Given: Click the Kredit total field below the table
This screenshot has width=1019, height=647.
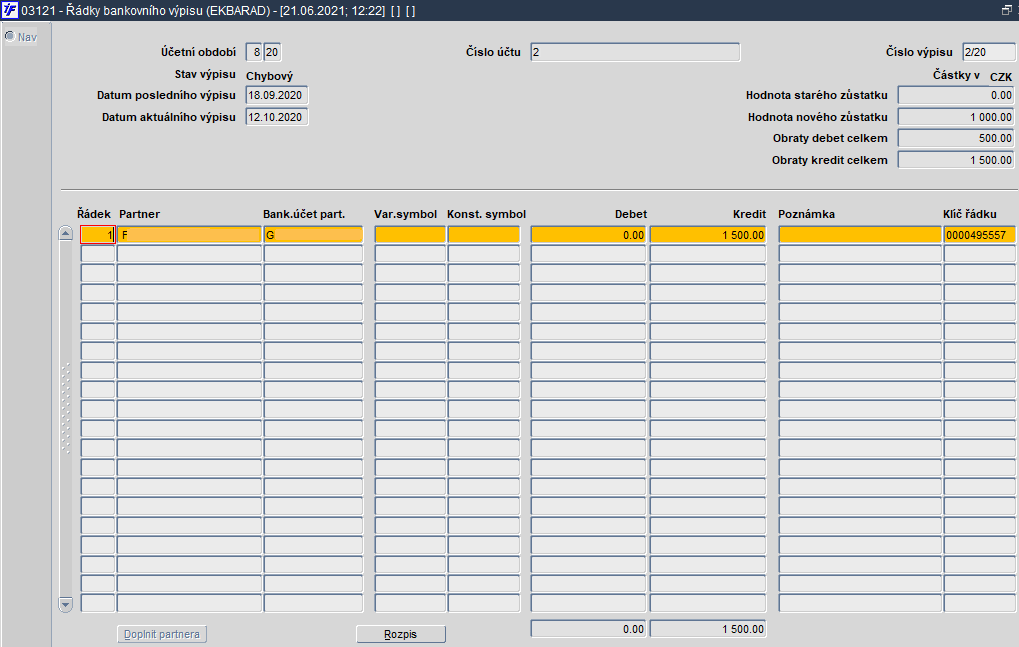Looking at the screenshot, I should (x=708, y=629).
